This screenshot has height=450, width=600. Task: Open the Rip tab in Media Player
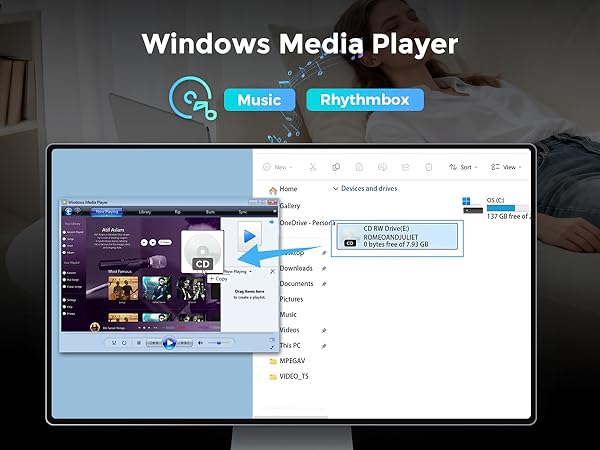178,212
